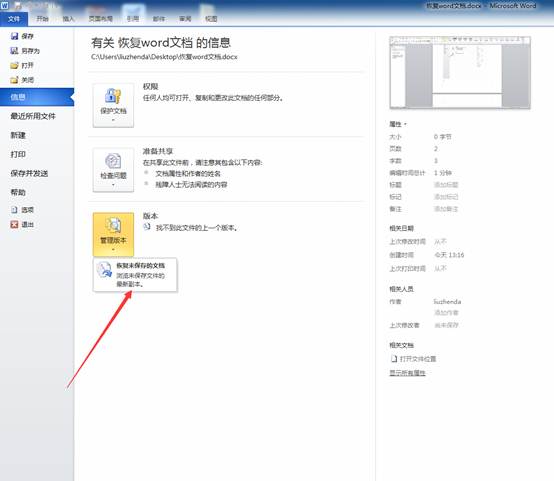The height and width of the screenshot is (481, 554).
Task: Select Print in the file sidebar
Action: pyautogui.click(x=18, y=154)
